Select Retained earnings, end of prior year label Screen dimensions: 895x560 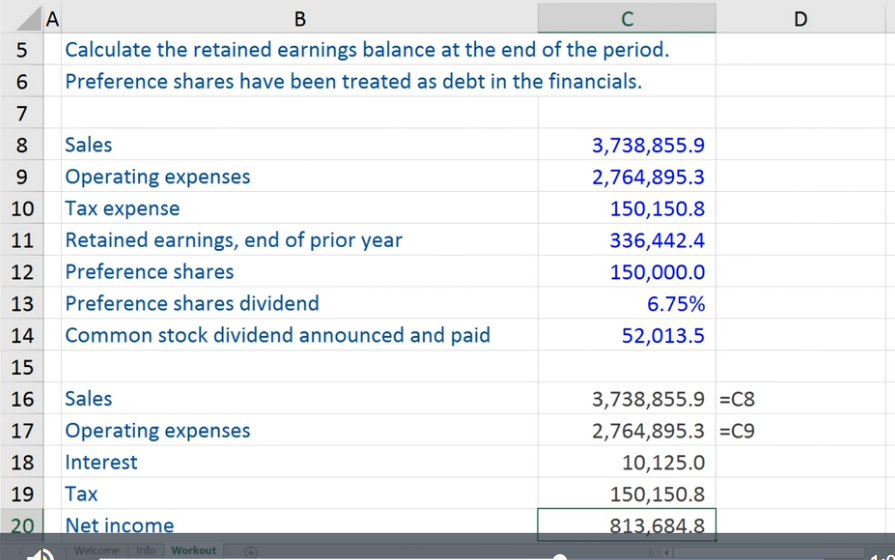(233, 240)
